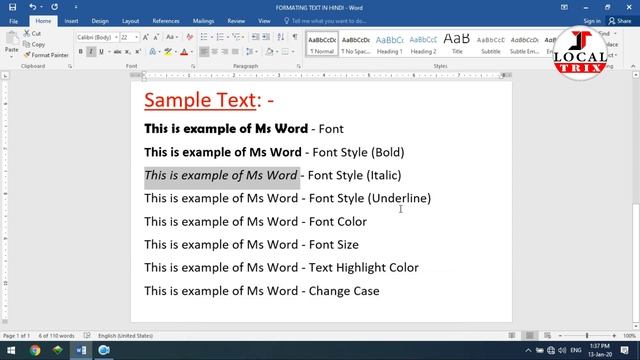640x360 pixels.
Task: Apply the red Font Color
Action: click(x=184, y=52)
